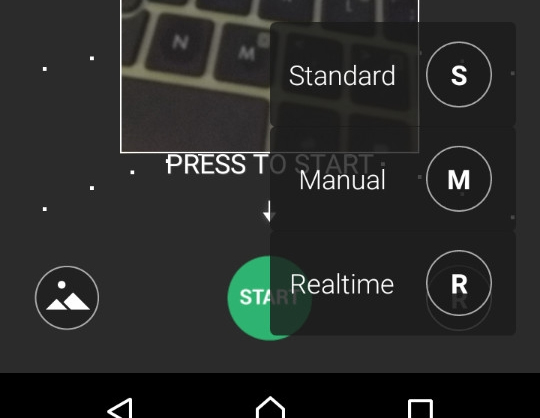540x418 pixels.
Task: Select the Realtime text label in menu
Action: [342, 284]
